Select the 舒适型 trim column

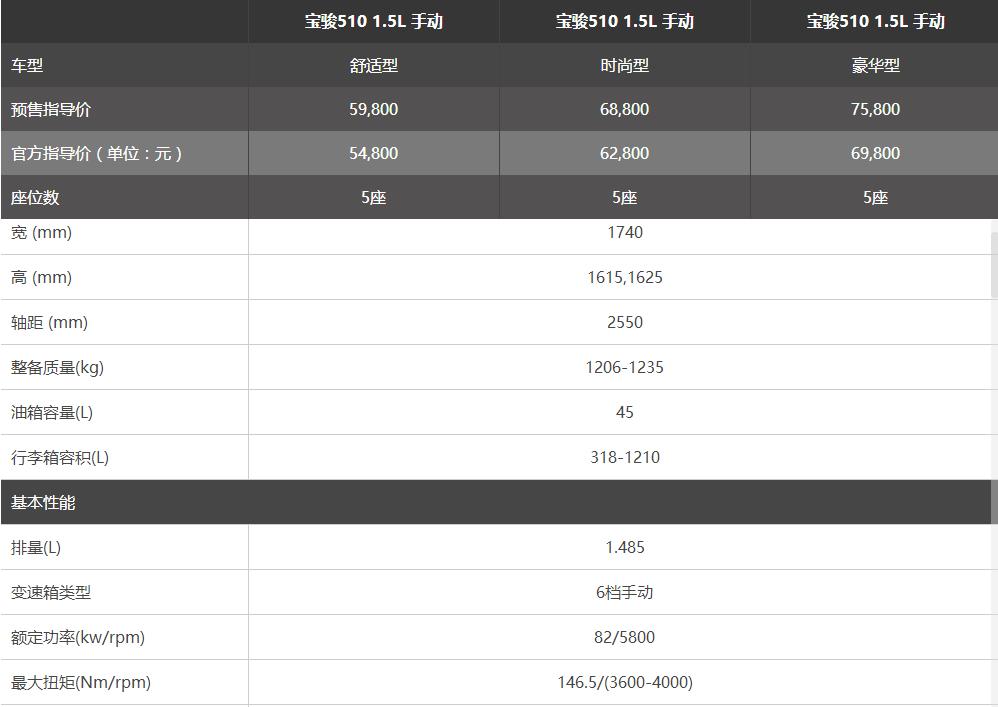[x=373, y=65]
